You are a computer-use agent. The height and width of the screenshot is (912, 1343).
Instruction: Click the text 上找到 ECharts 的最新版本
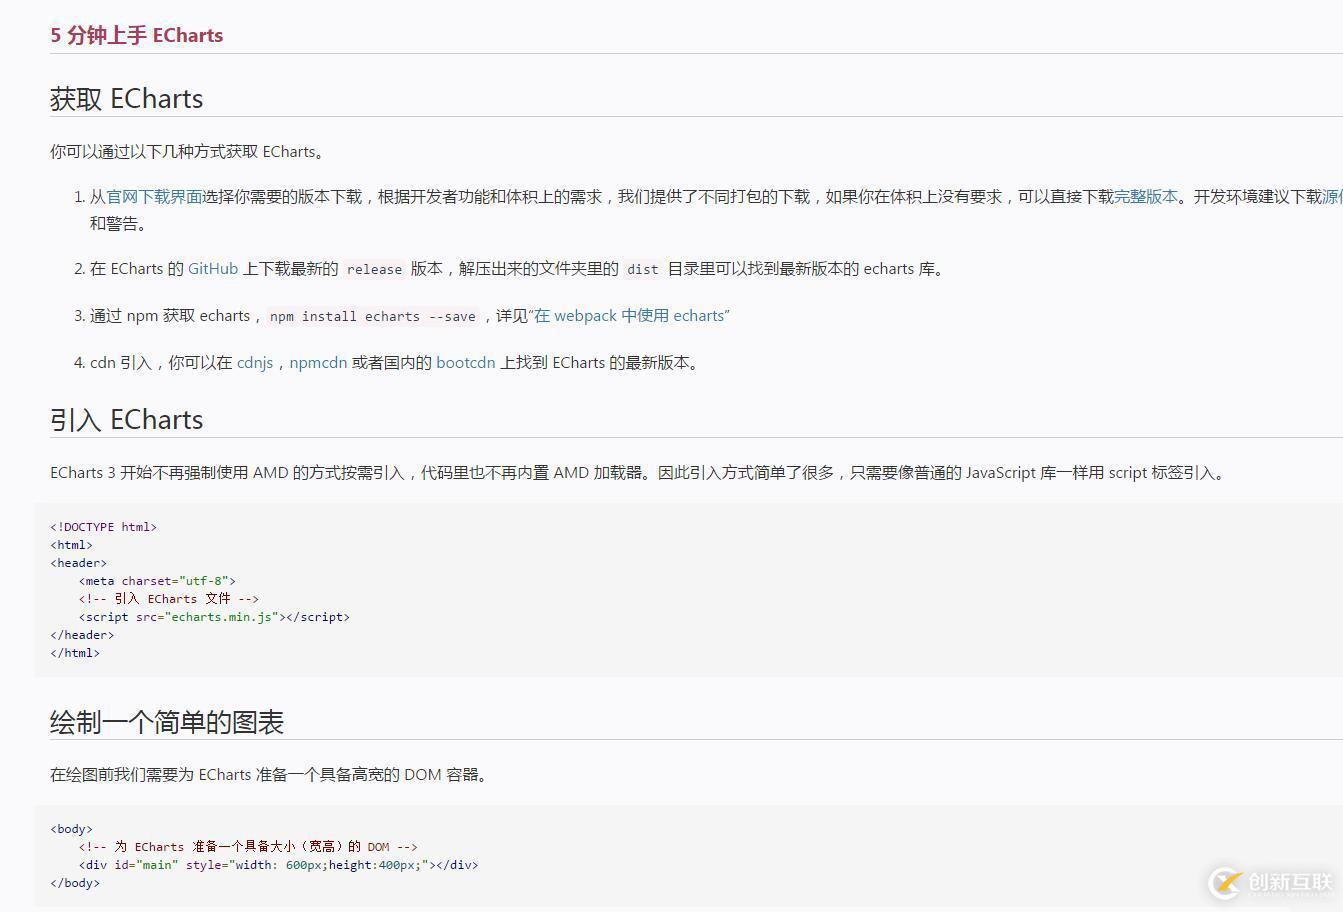tap(601, 363)
